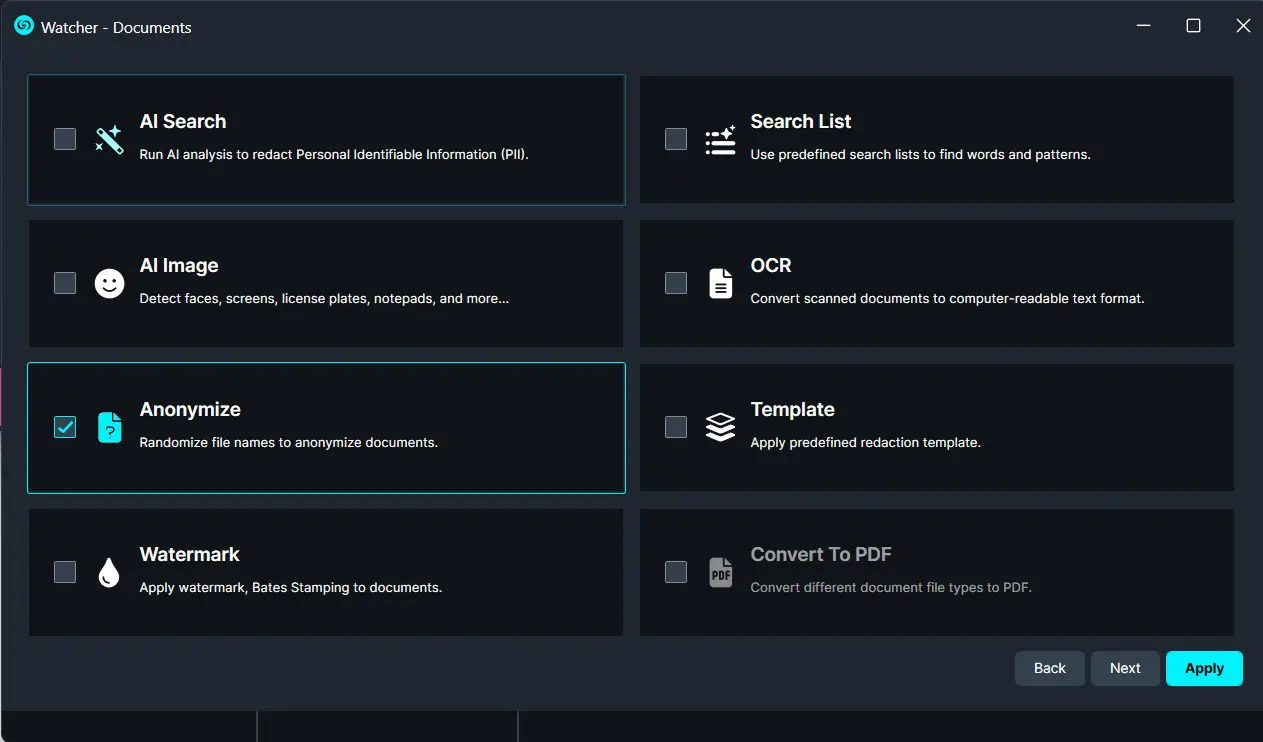Click 'Convert different document file types' description
Image resolution: width=1263 pixels, height=742 pixels.
click(891, 587)
